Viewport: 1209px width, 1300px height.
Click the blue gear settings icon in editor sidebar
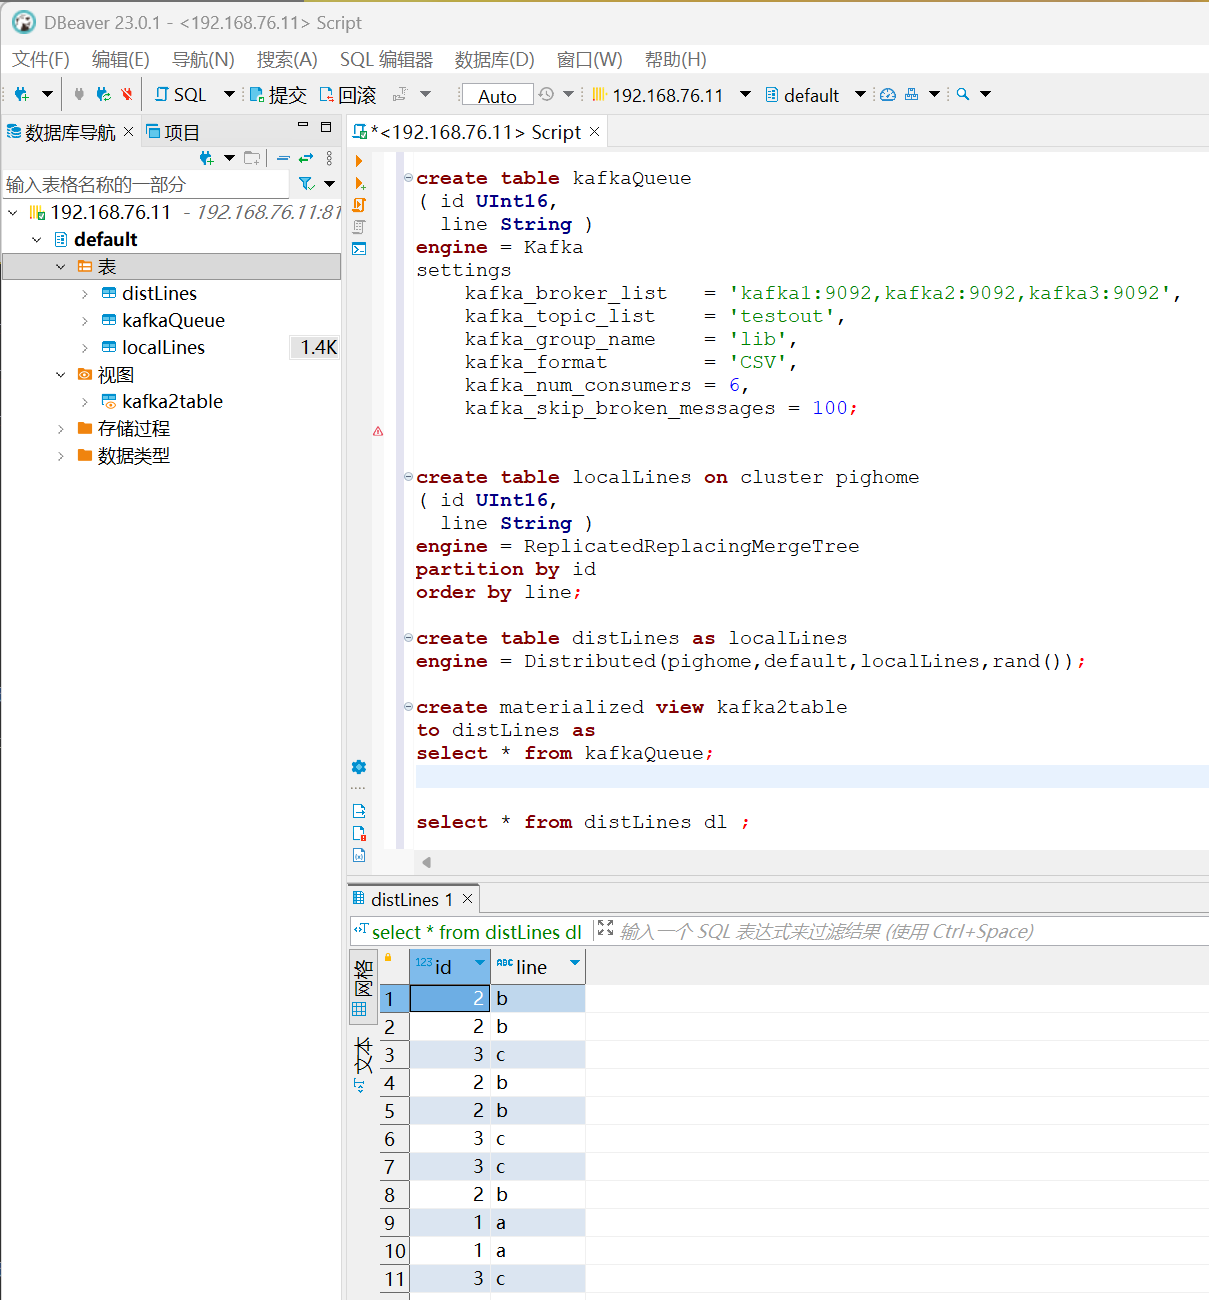tap(359, 767)
